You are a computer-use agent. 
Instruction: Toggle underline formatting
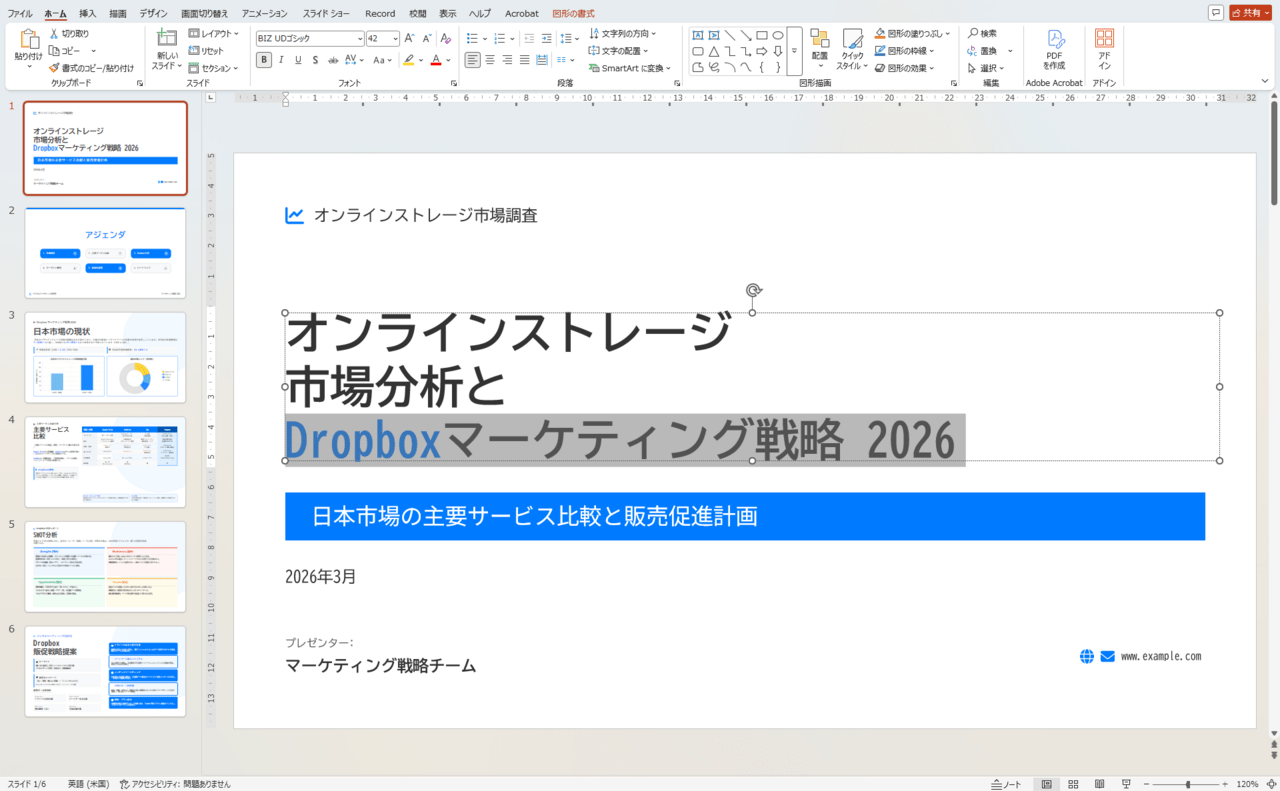(298, 60)
